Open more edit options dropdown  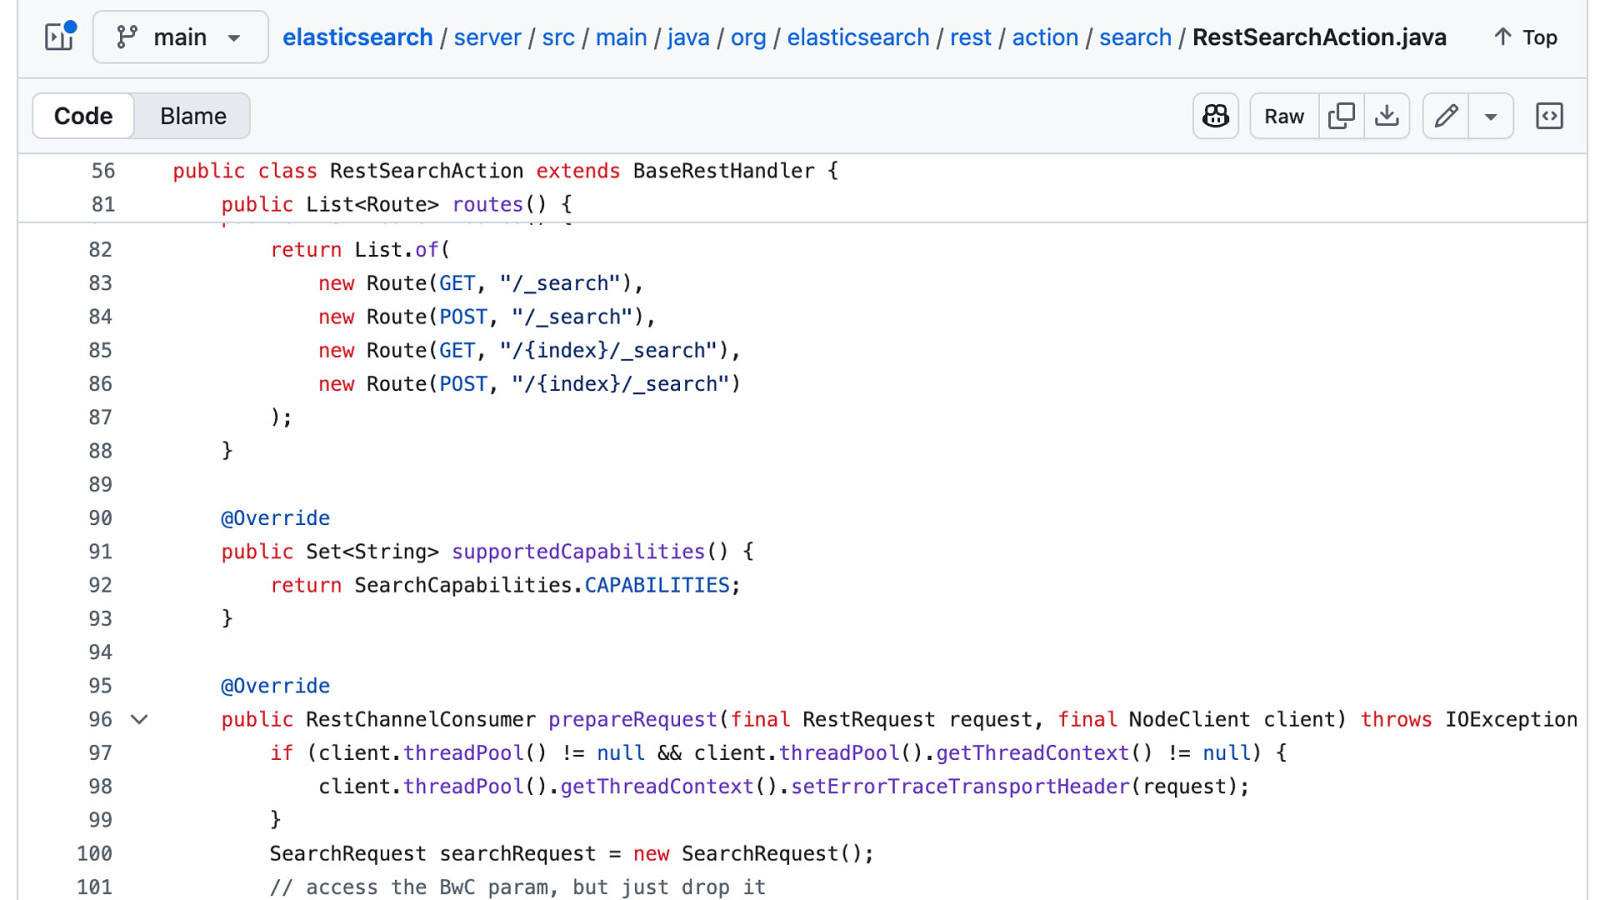pos(1490,116)
